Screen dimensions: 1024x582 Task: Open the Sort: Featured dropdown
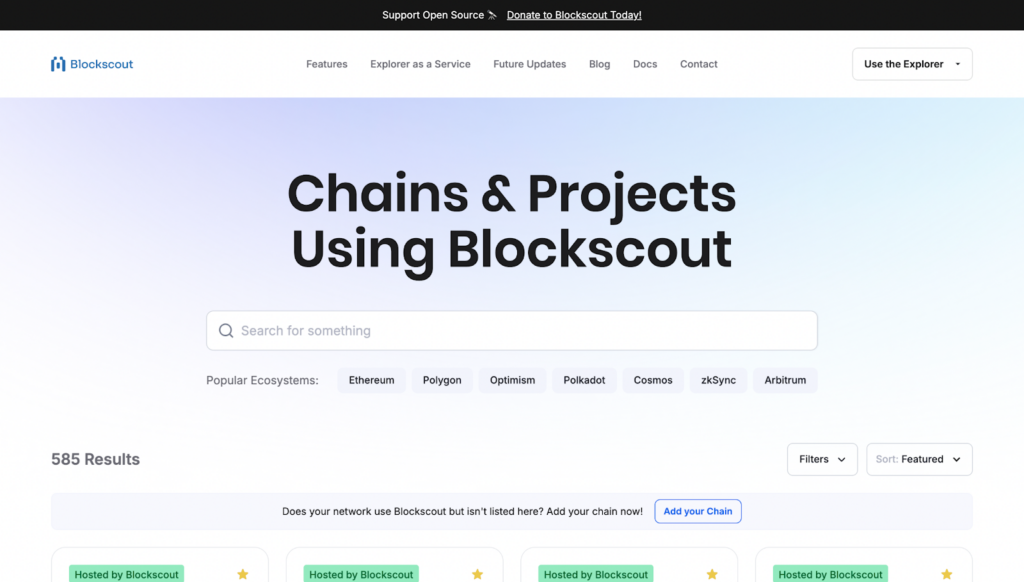[918, 459]
